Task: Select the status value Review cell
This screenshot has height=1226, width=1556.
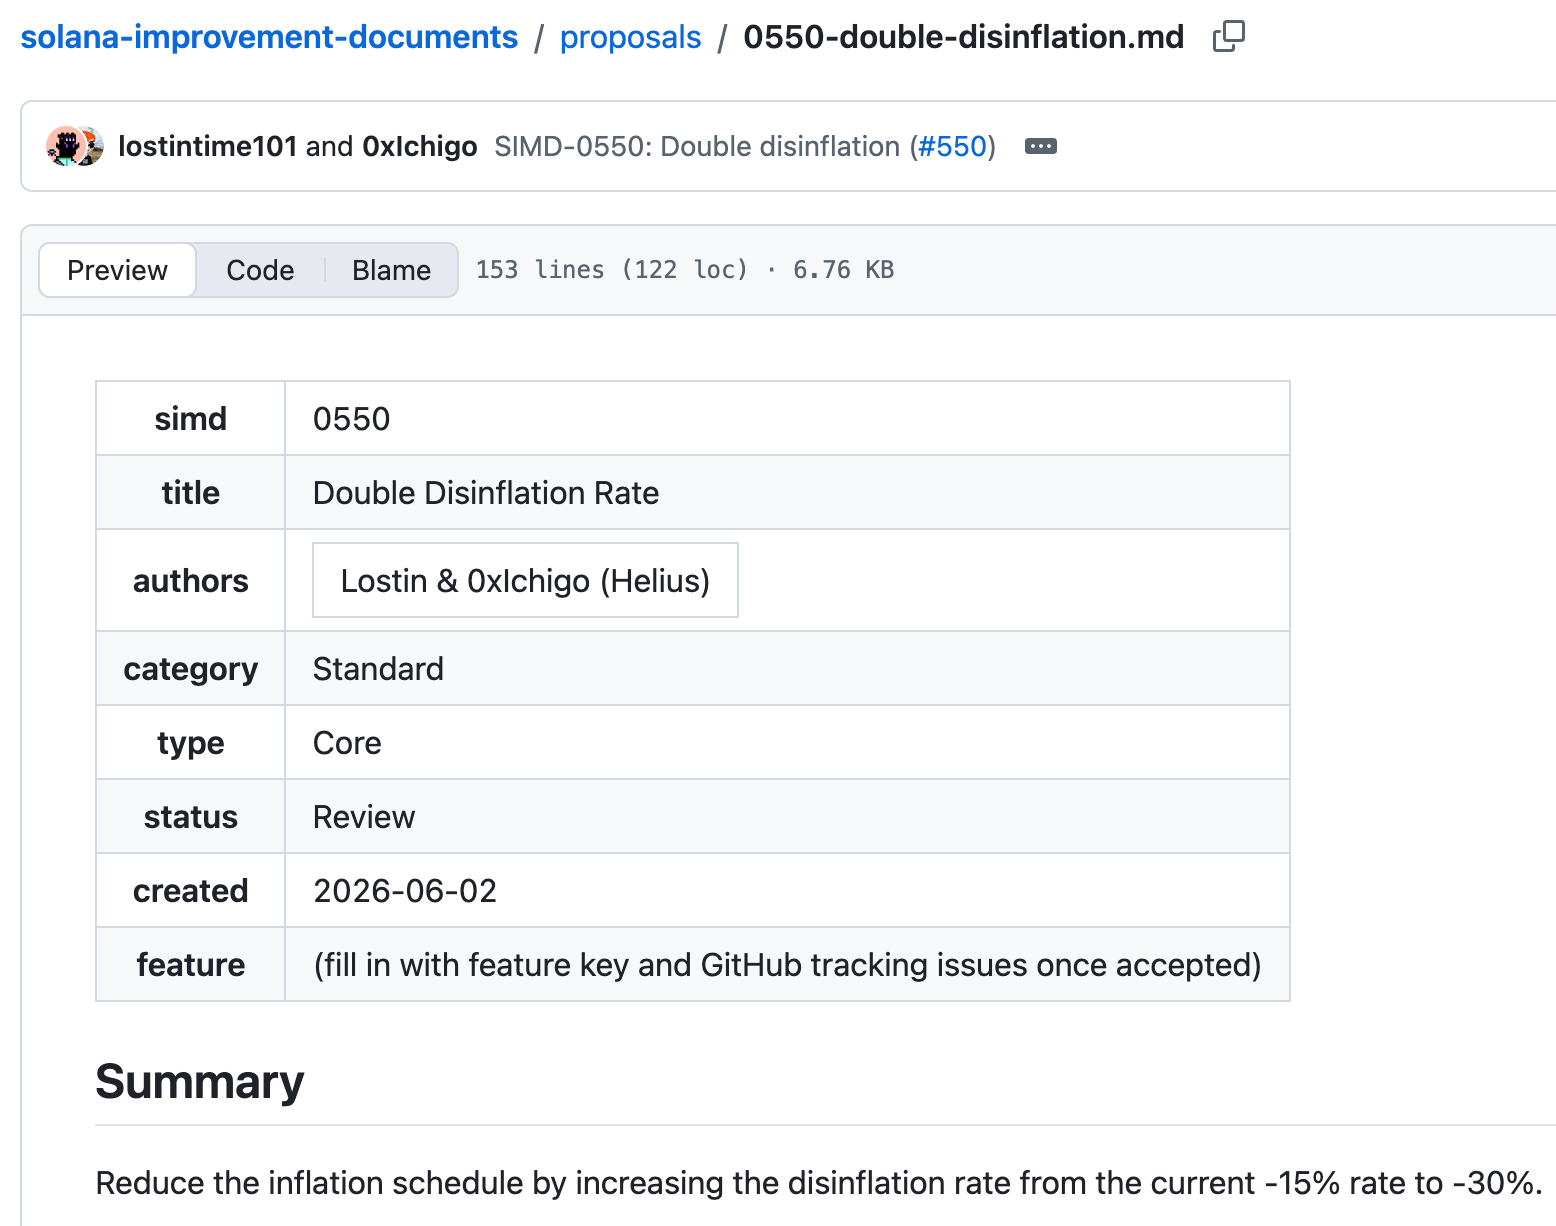Action: [x=787, y=816]
